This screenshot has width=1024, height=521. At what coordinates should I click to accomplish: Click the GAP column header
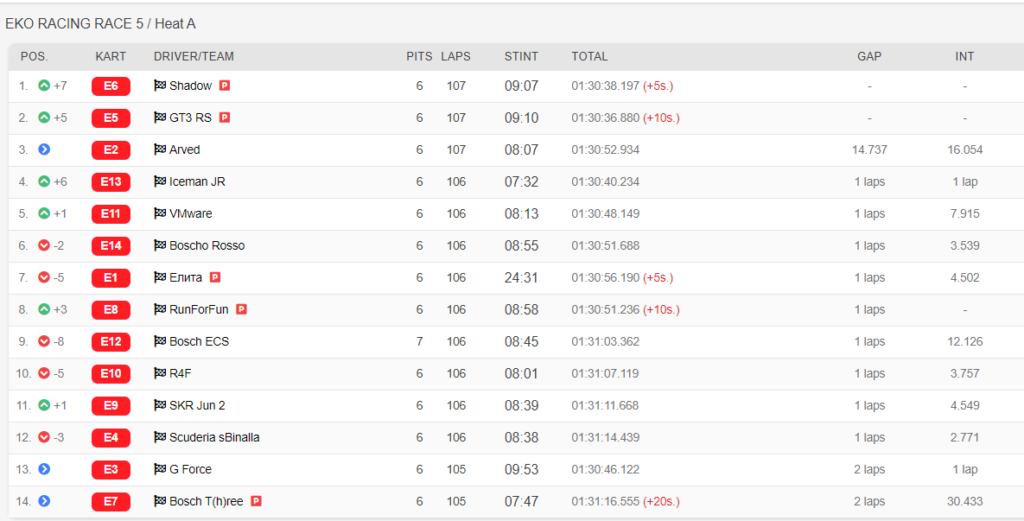(869, 56)
